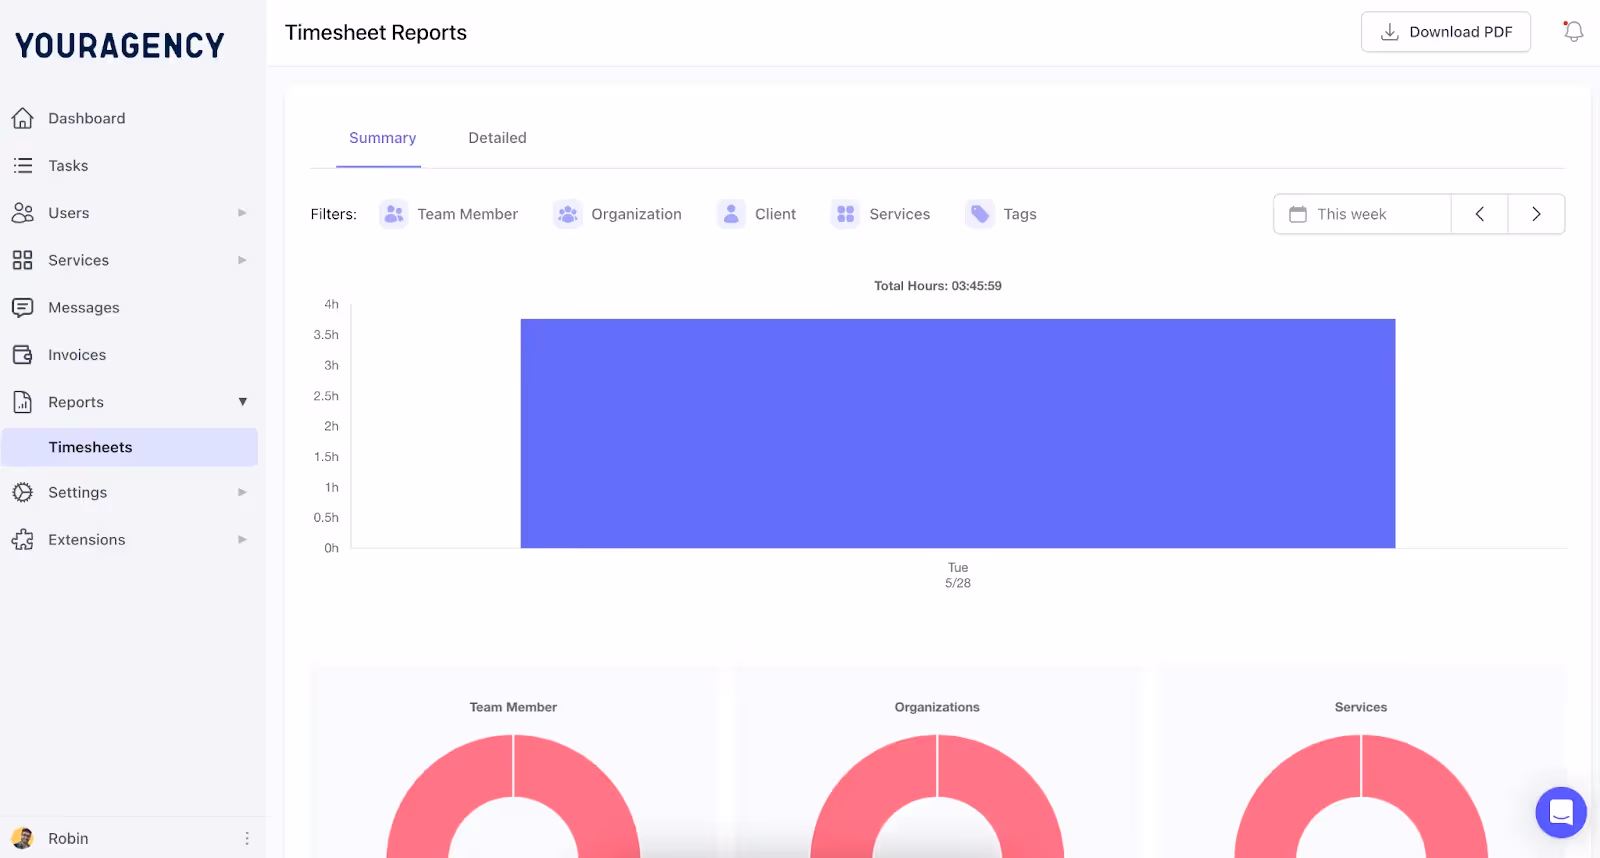Go to previous week with left chevron
Screen dimensions: 1600x858
click(1480, 214)
